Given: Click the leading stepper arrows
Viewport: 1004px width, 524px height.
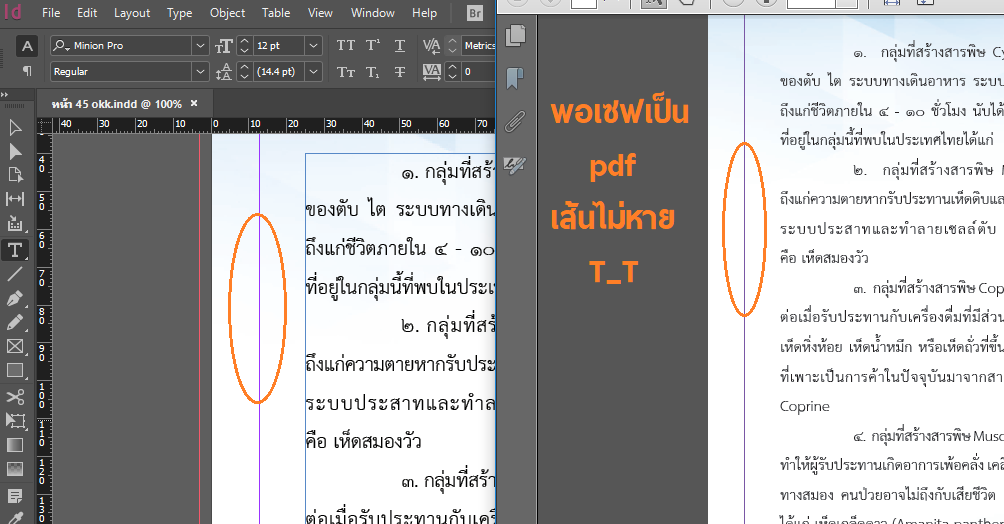Looking at the screenshot, I should coord(244,72).
